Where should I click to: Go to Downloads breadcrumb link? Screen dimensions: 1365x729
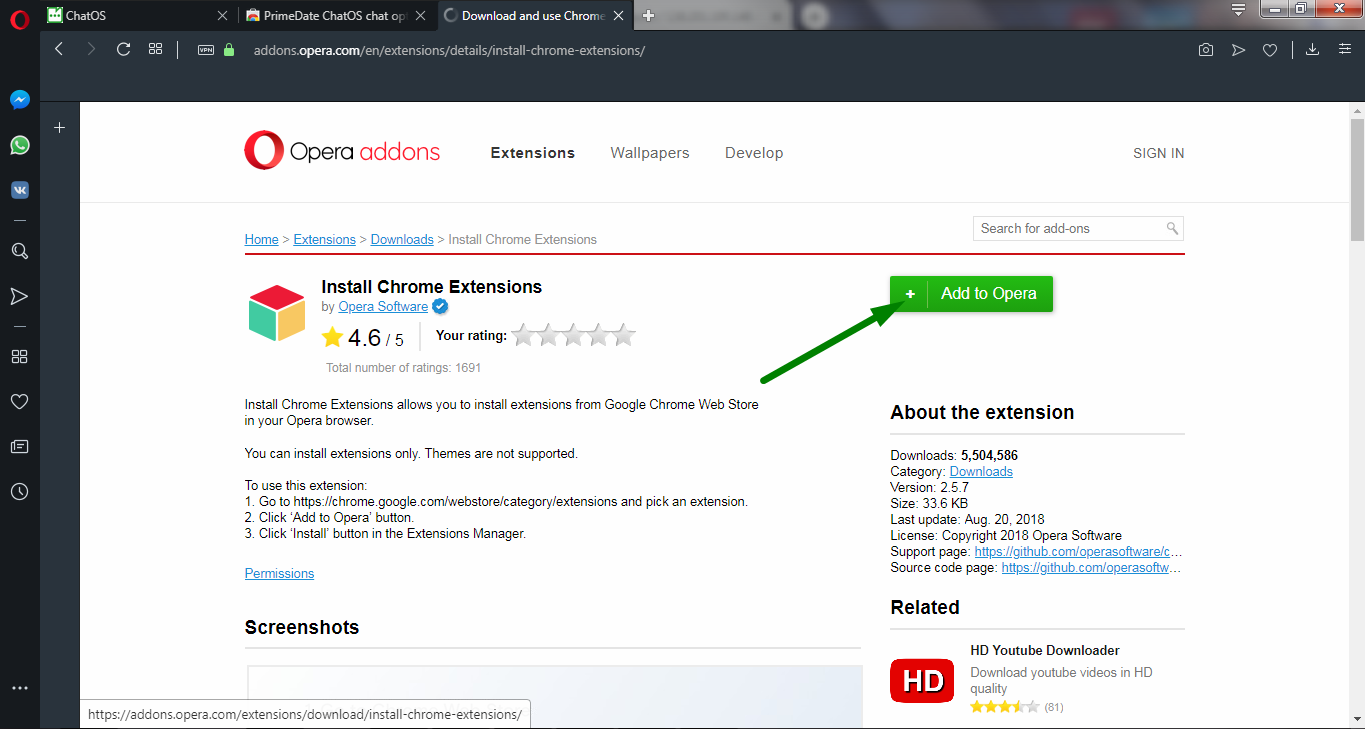tap(402, 240)
